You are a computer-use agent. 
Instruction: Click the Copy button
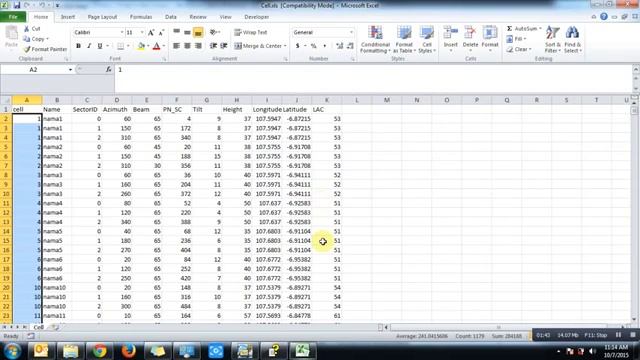36,39
